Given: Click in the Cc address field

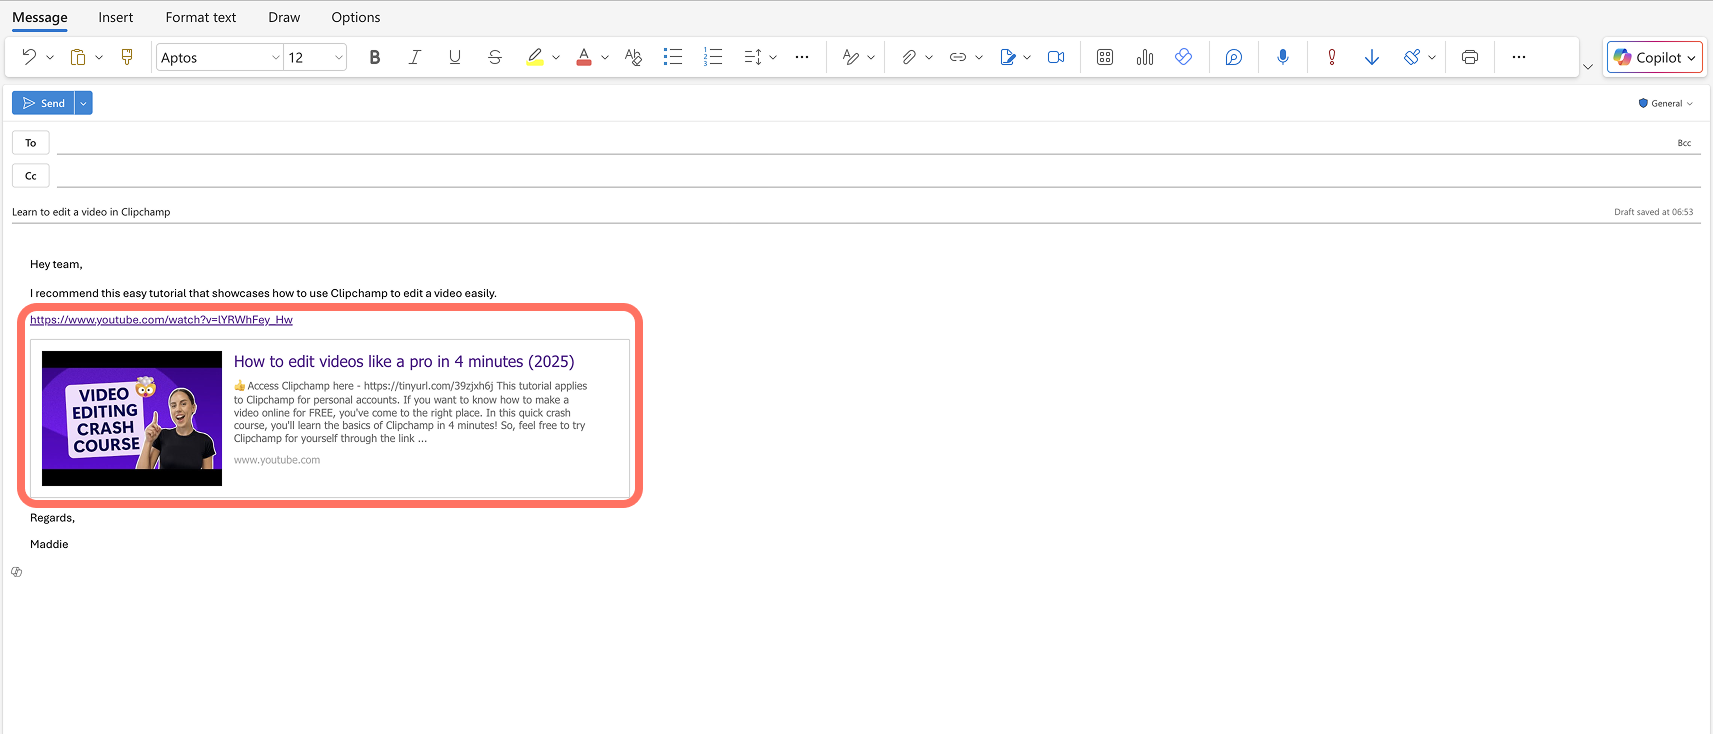Looking at the screenshot, I should tap(878, 176).
